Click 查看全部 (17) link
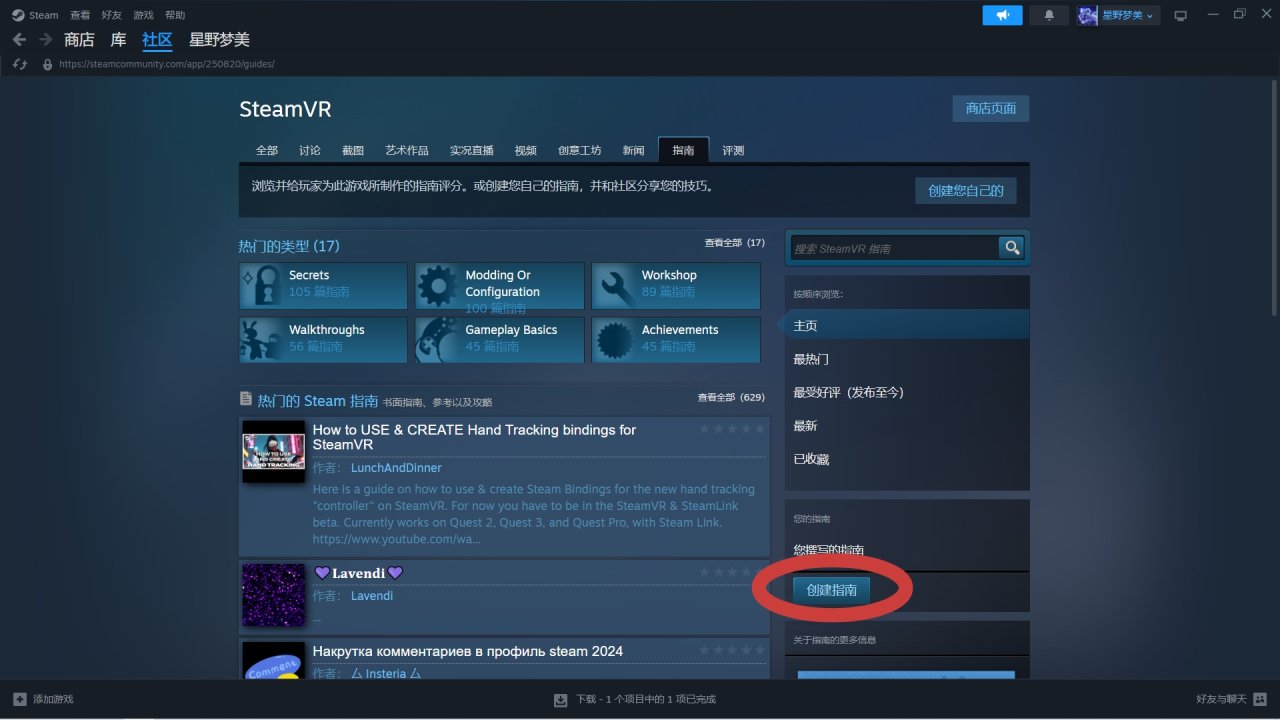The image size is (1280, 720). point(735,243)
